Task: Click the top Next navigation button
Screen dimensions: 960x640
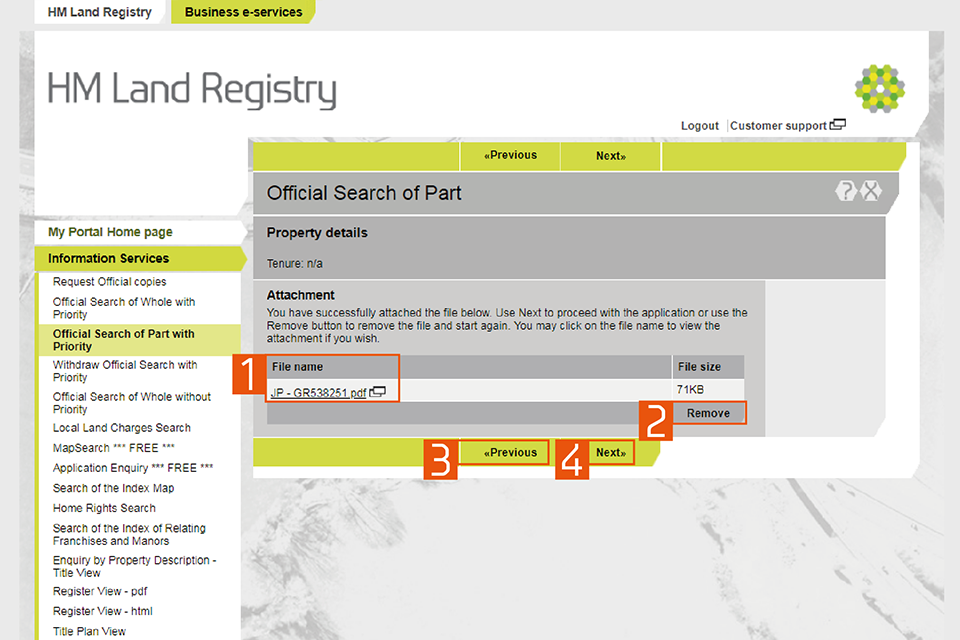Action: (610, 156)
